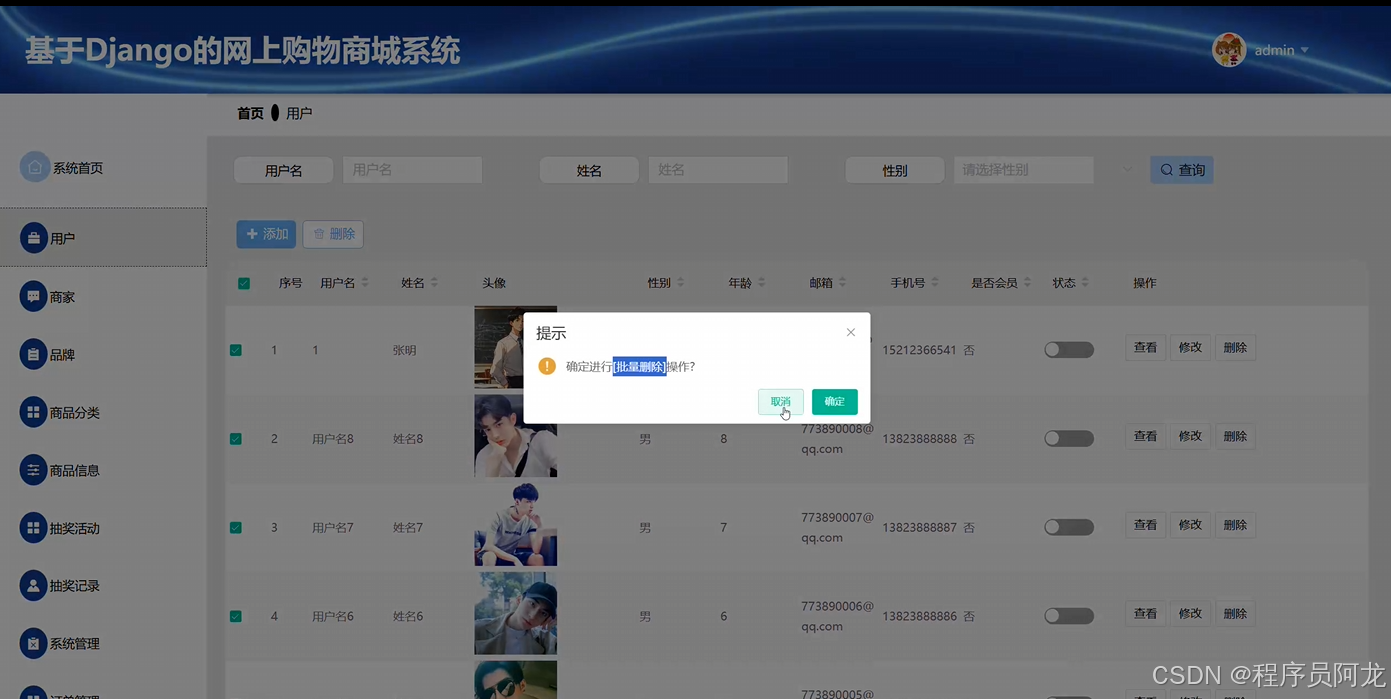Screen dimensions: 1391x699
Task: Click the avatar photo of 用户名6
Action: tap(515, 613)
